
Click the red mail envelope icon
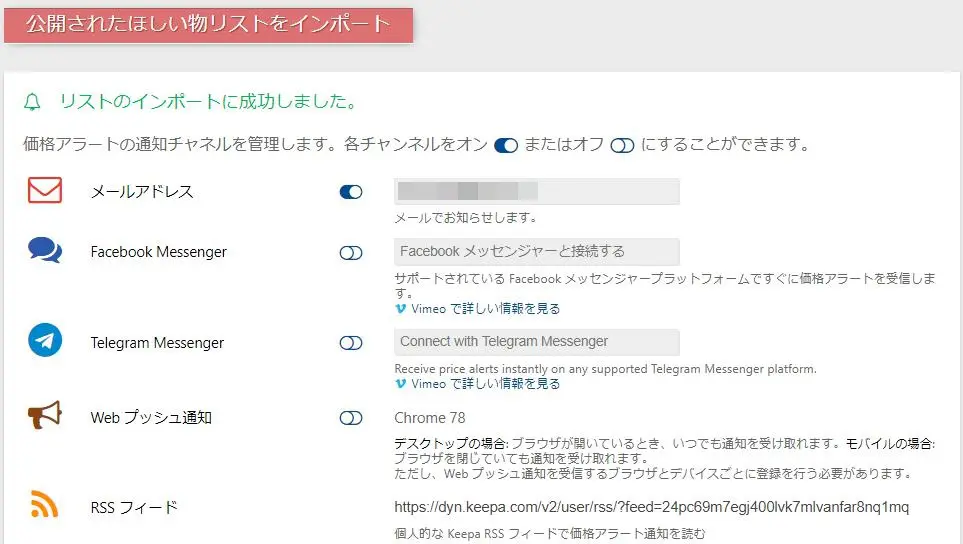45,190
